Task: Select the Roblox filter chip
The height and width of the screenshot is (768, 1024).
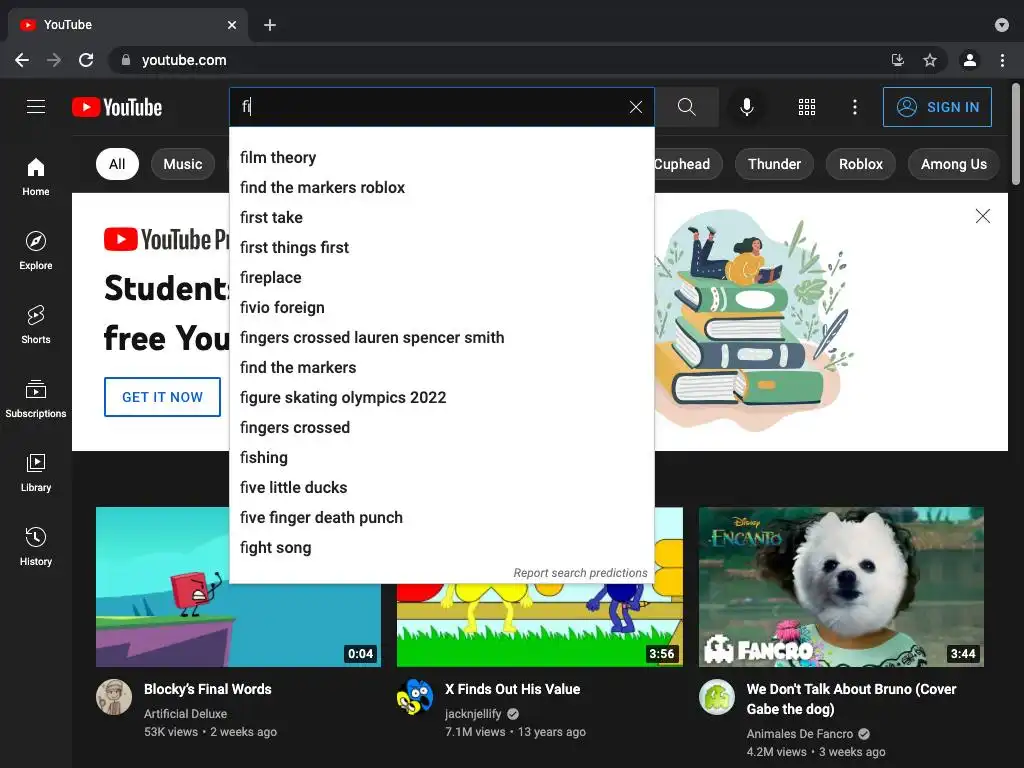Action: pos(861,164)
